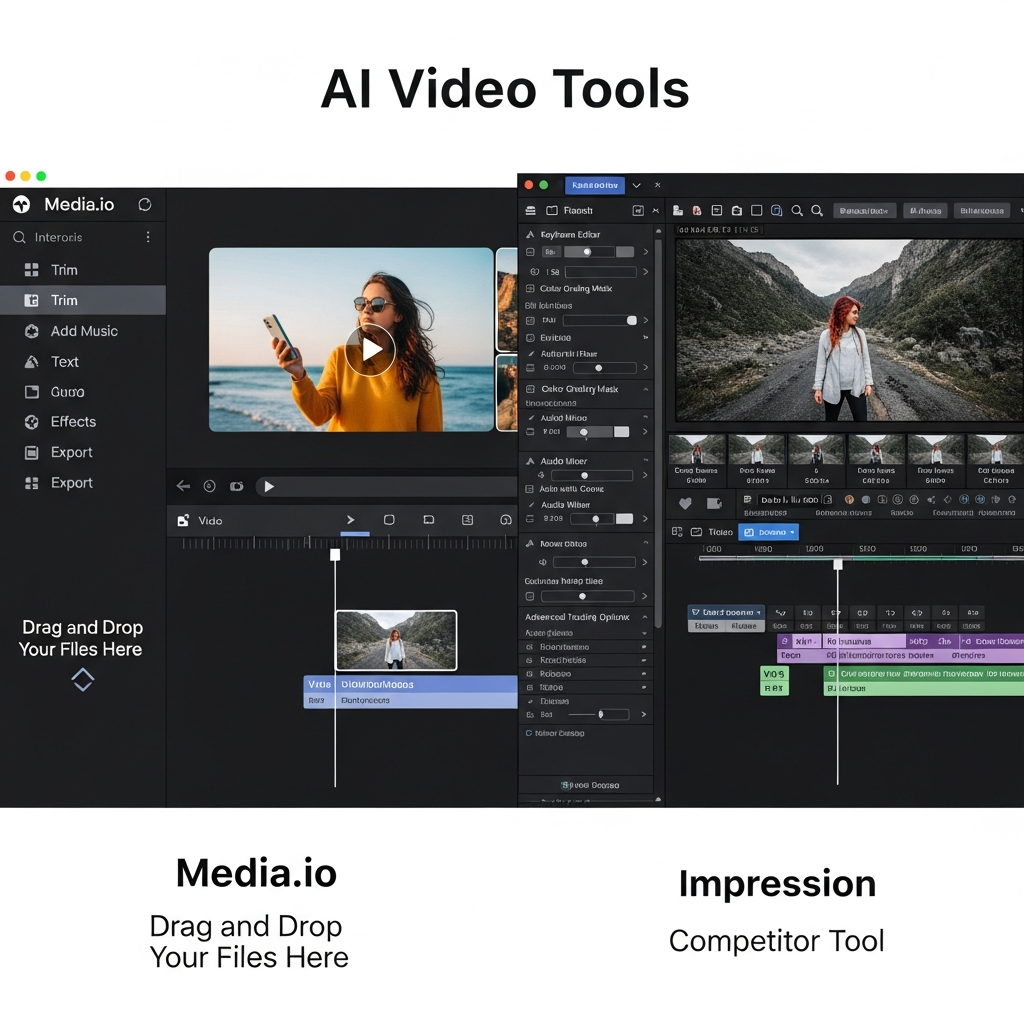The height and width of the screenshot is (1024, 1024).
Task: Click the play button in Media.io playback bar
Action: coord(268,486)
